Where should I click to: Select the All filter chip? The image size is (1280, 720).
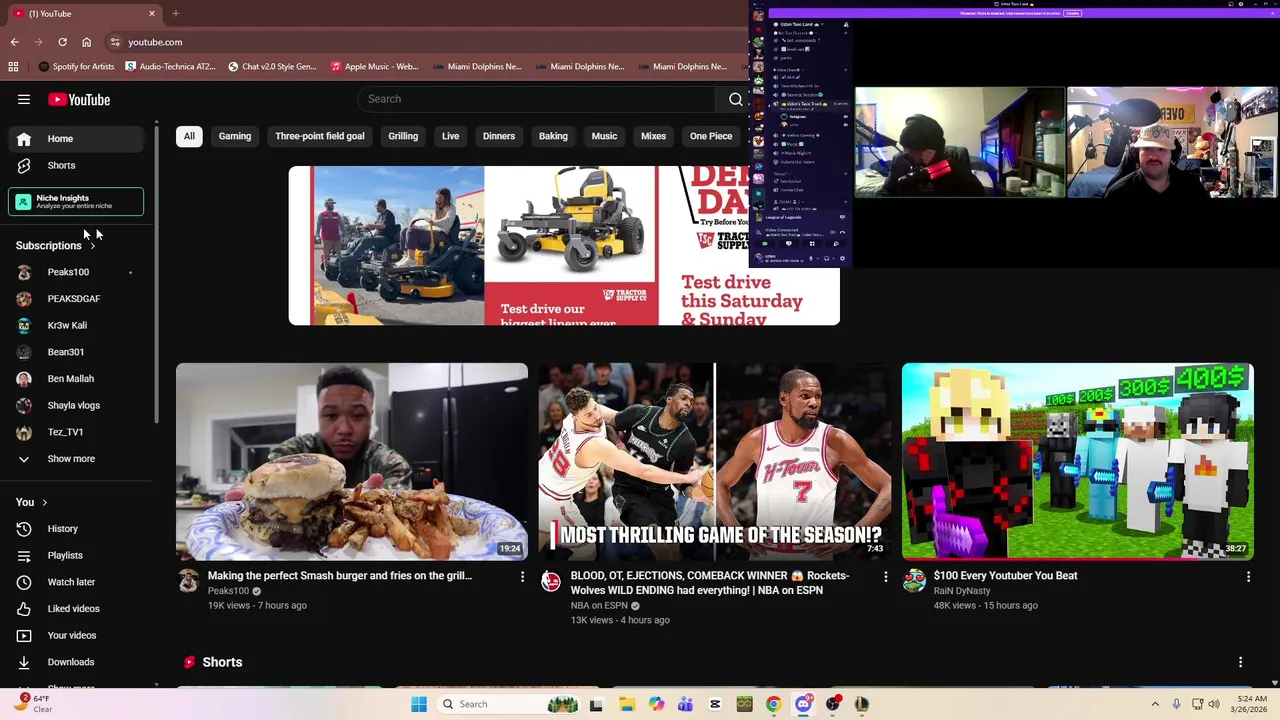(189, 136)
